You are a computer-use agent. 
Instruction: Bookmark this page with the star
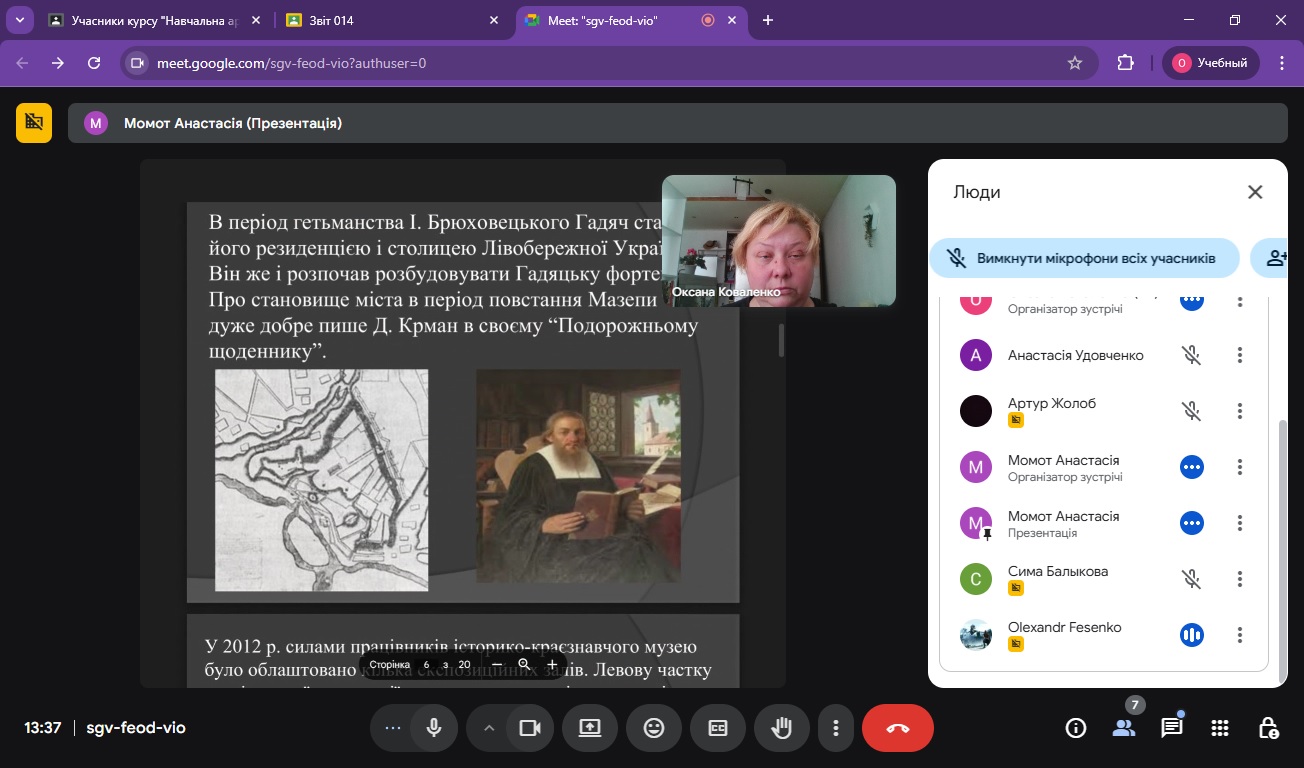[x=1075, y=63]
